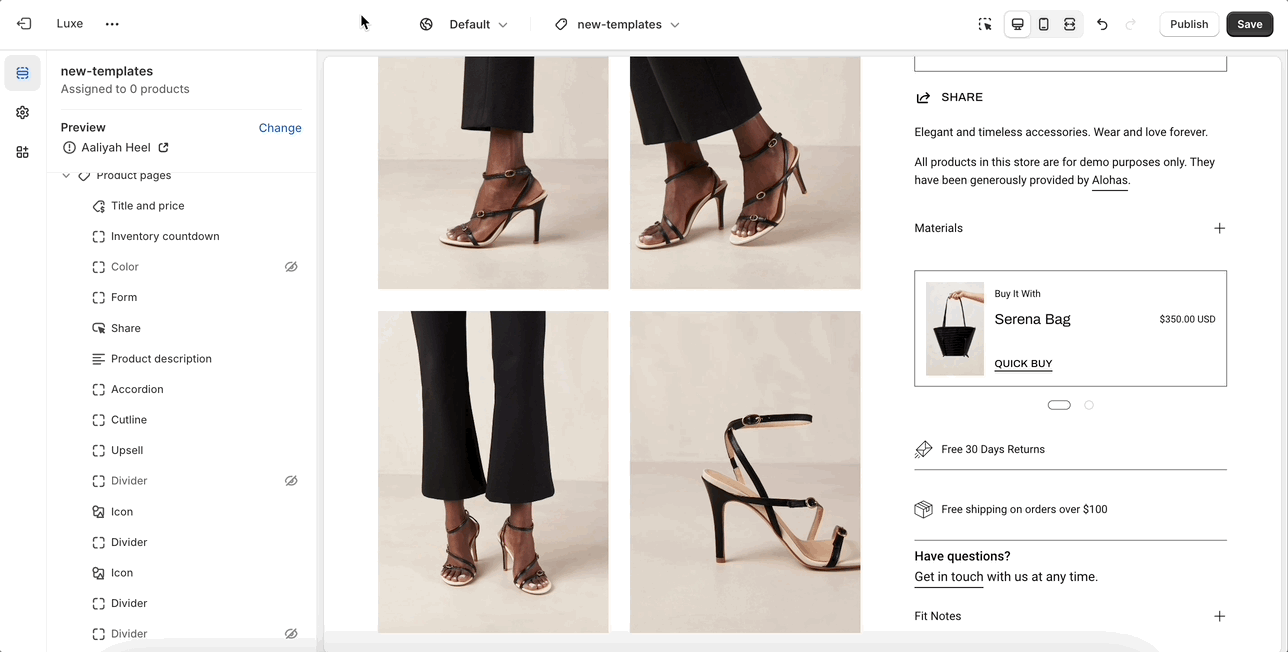Open the app embeds sidebar icon
Viewport: 1288px width, 652px height.
click(22, 152)
